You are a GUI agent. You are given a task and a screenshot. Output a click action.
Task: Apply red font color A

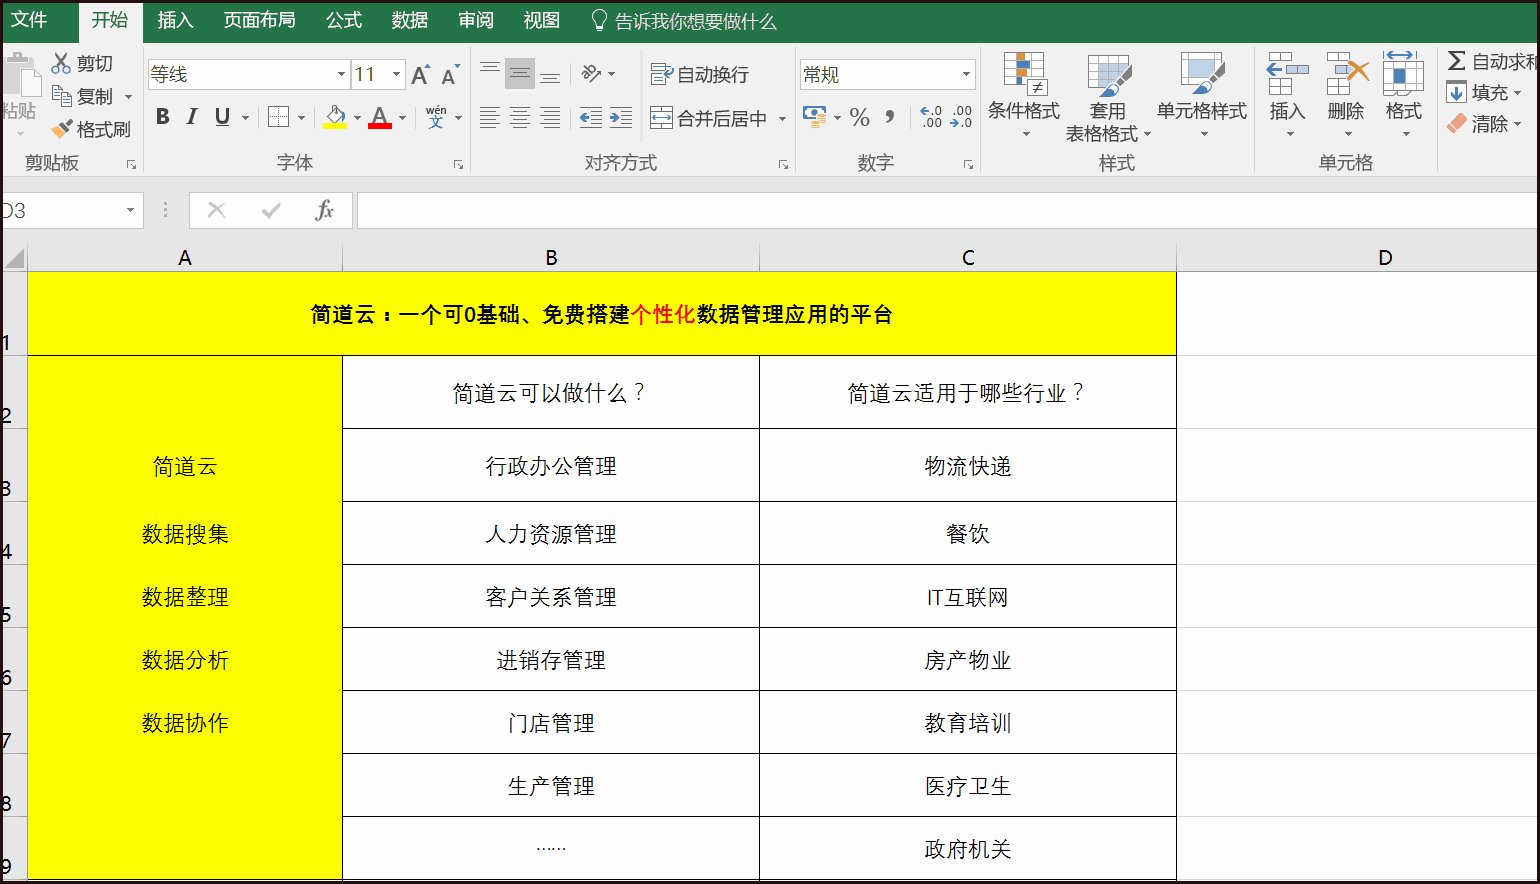pyautogui.click(x=380, y=117)
